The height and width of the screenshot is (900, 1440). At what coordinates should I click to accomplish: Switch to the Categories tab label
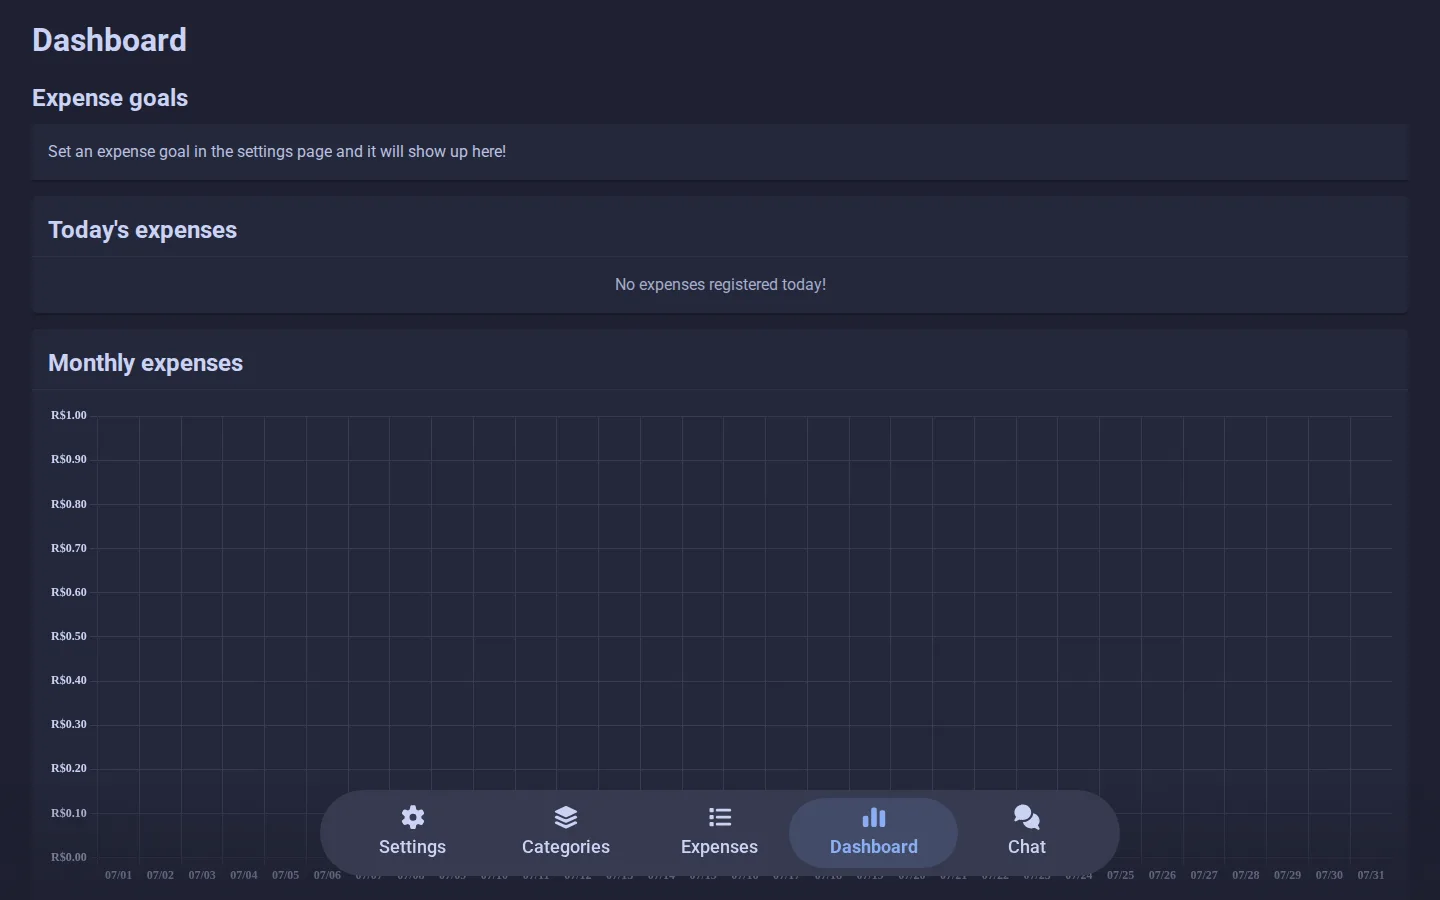coord(566,847)
